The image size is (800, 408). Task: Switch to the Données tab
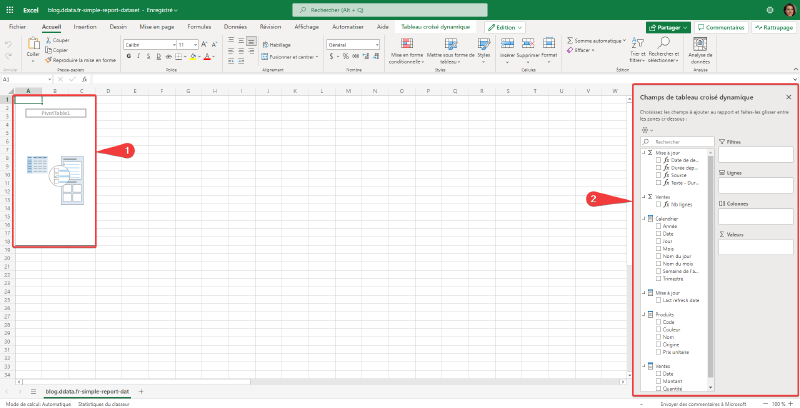pos(235,27)
